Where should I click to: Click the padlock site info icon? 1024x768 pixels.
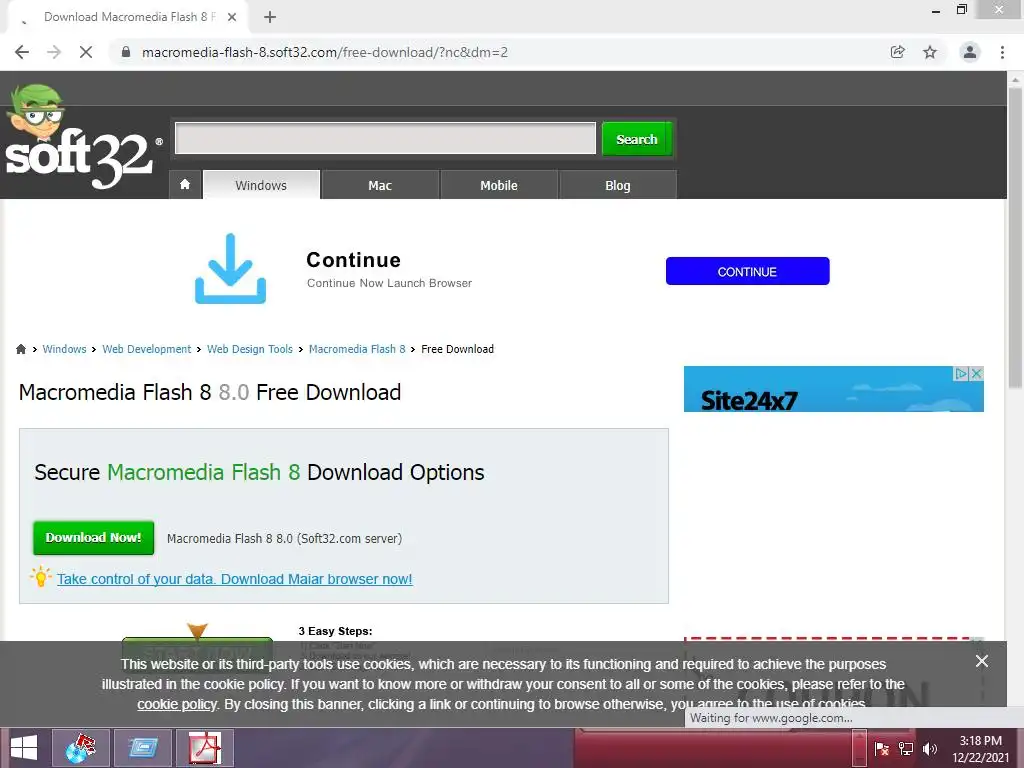click(x=127, y=52)
